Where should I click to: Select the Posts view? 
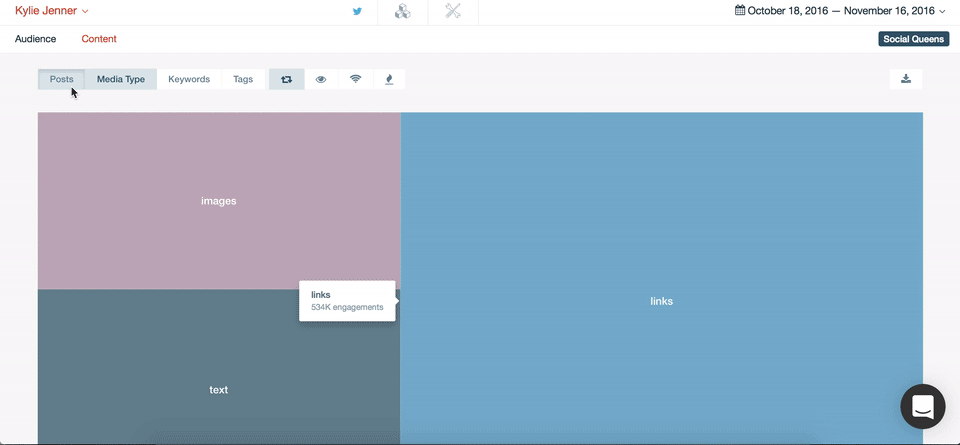point(61,79)
